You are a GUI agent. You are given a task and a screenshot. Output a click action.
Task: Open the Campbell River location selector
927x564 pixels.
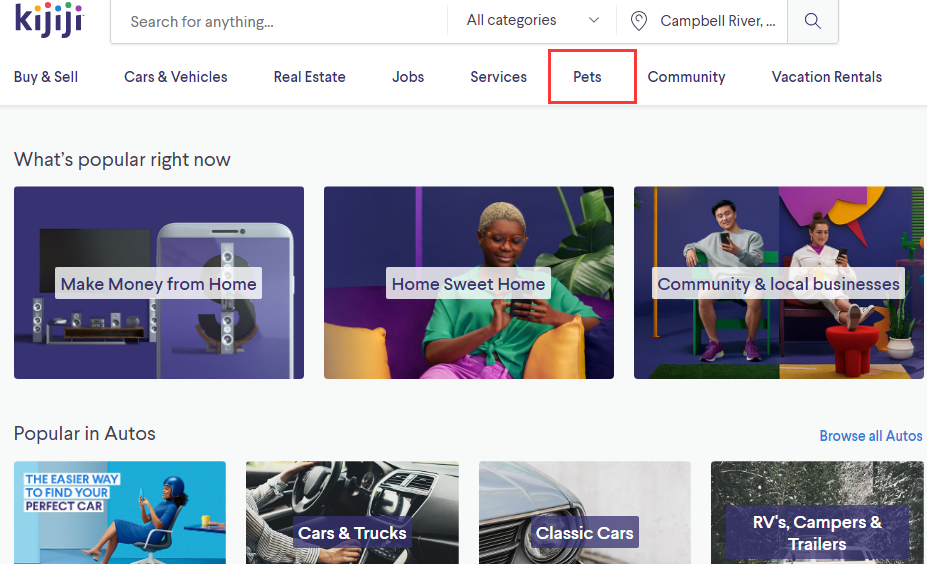click(716, 21)
